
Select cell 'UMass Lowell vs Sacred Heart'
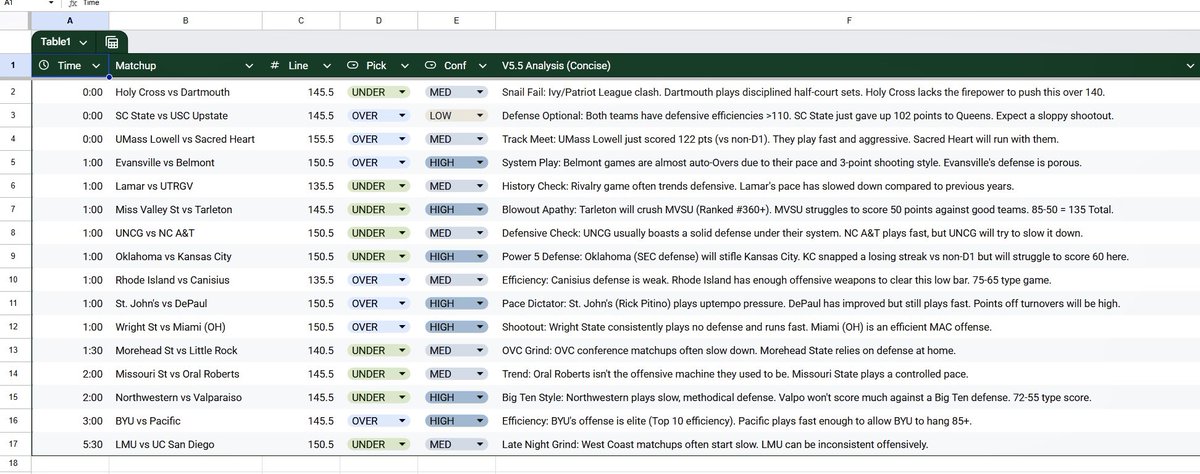(186, 139)
